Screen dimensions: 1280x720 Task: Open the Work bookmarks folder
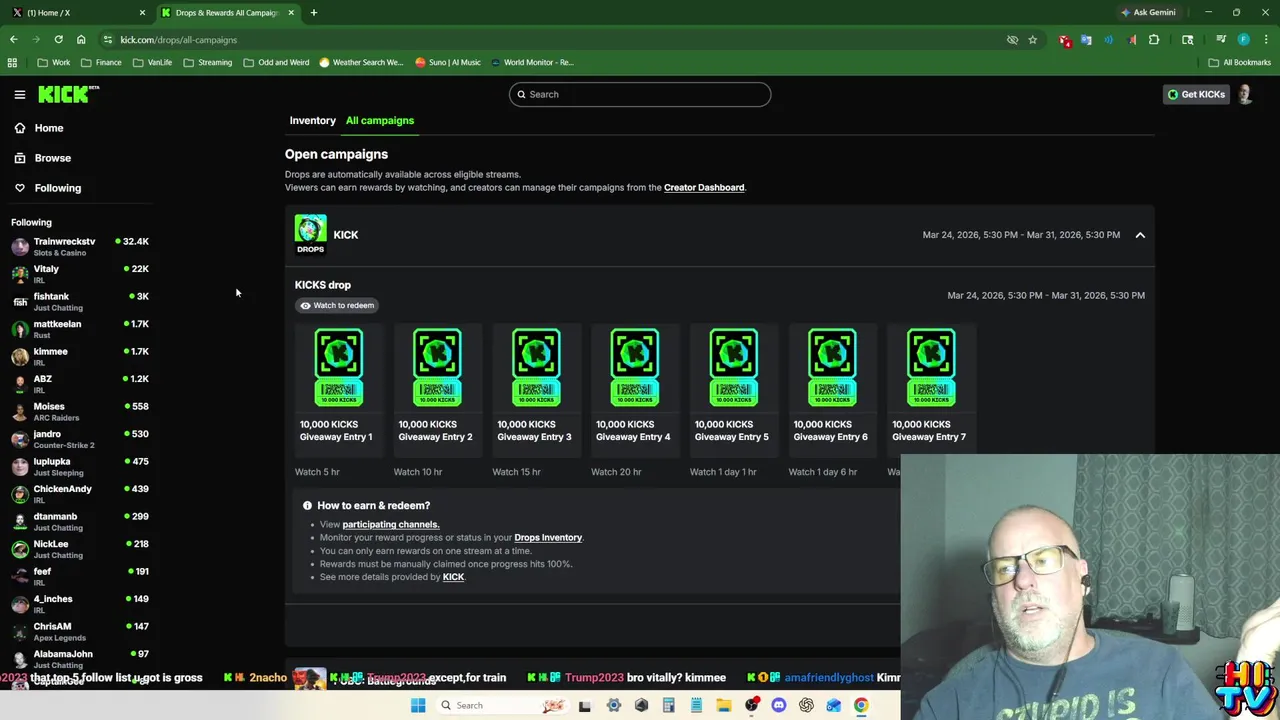pos(54,62)
